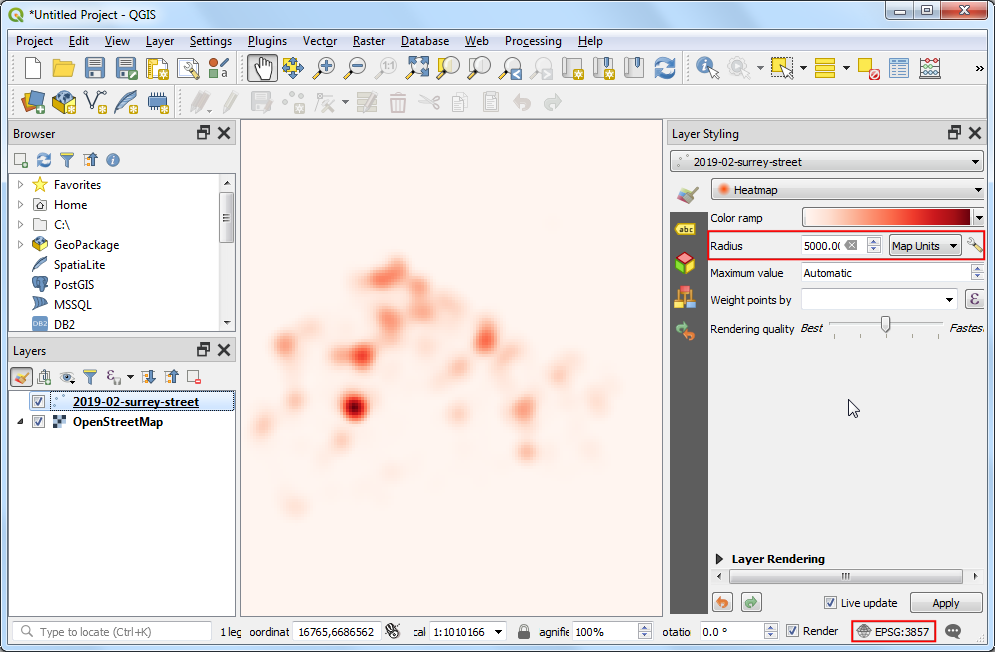Click the Type to locate search field
The width and height of the screenshot is (995, 652).
115,632
